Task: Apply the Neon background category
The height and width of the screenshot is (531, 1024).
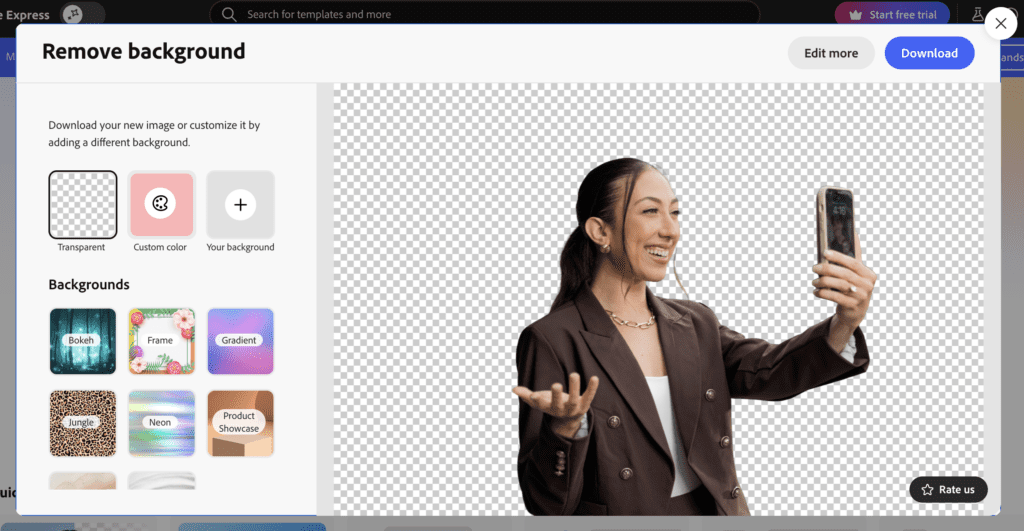Action: (x=160, y=423)
